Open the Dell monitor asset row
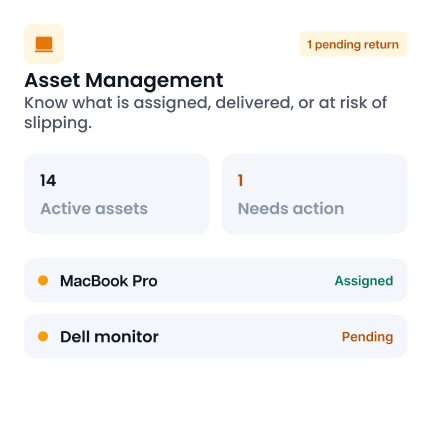 click(216, 336)
